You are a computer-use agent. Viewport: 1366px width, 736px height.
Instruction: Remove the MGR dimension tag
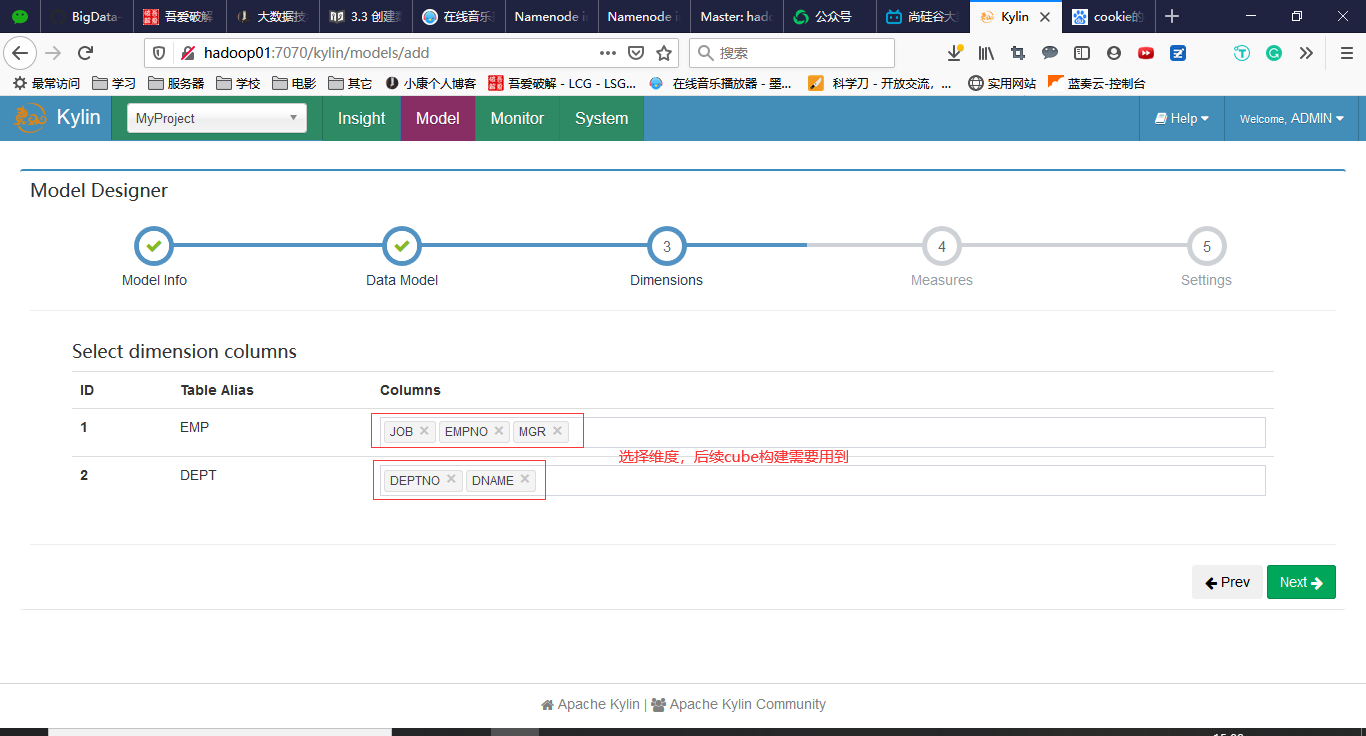(x=557, y=431)
